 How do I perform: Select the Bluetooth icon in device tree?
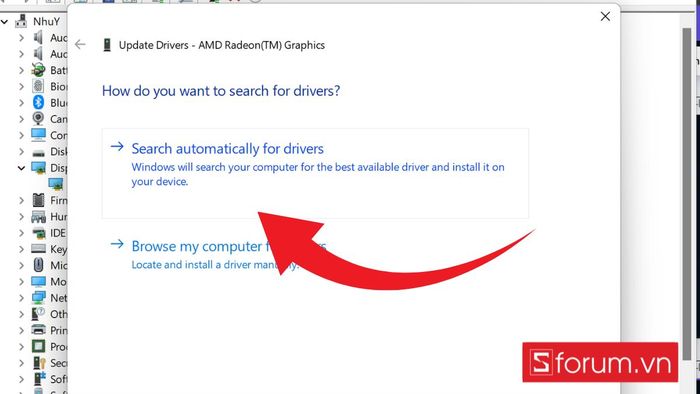coord(38,103)
